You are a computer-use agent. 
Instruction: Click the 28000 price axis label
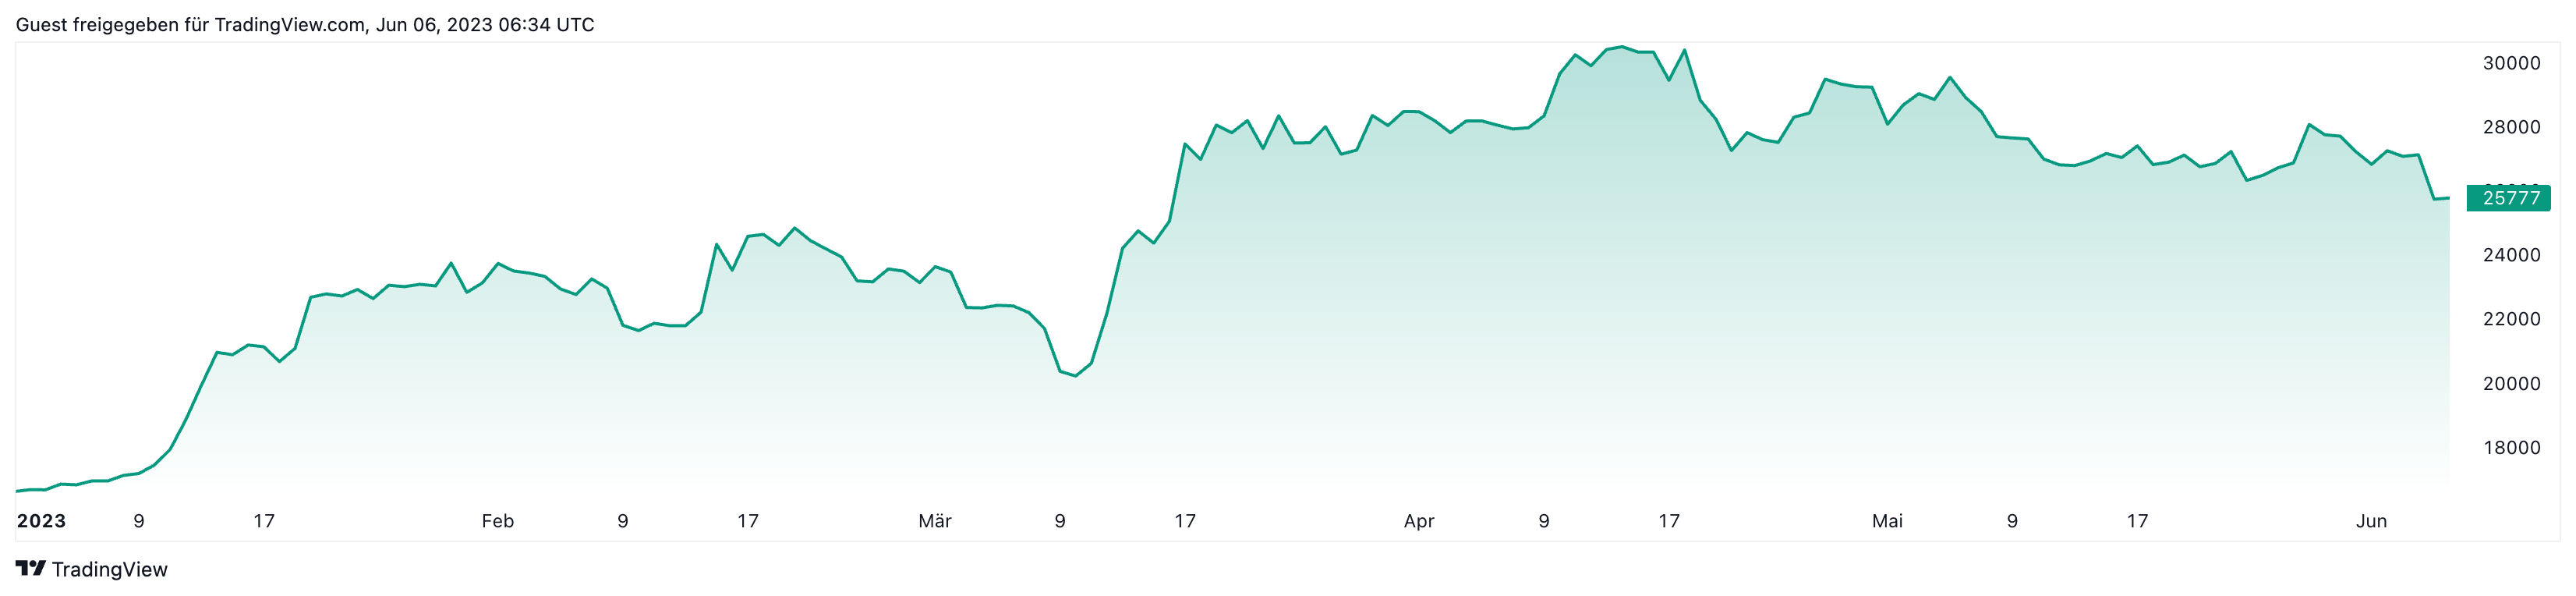[2511, 127]
